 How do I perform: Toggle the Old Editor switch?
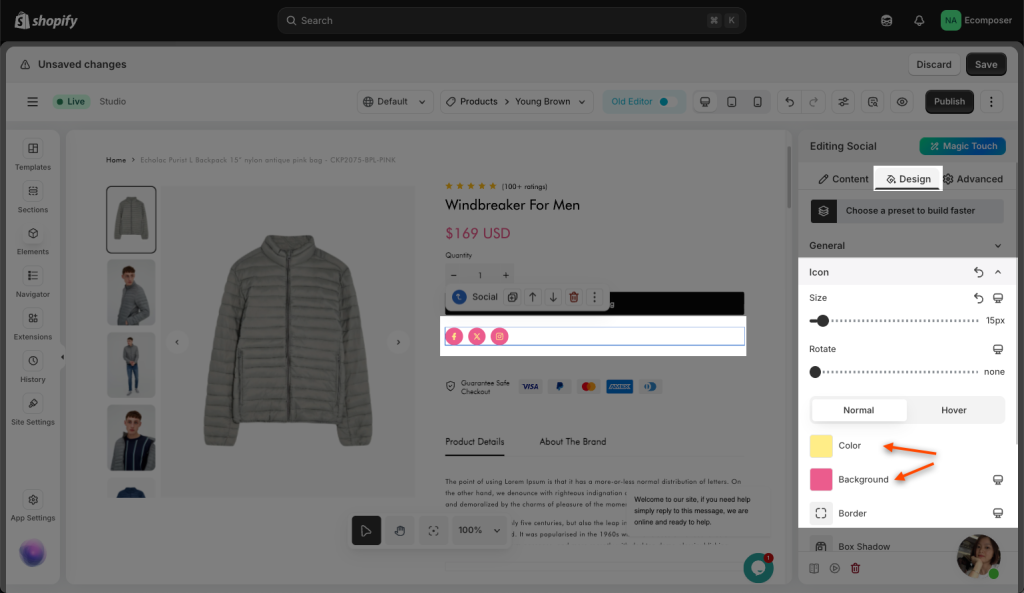click(663, 102)
